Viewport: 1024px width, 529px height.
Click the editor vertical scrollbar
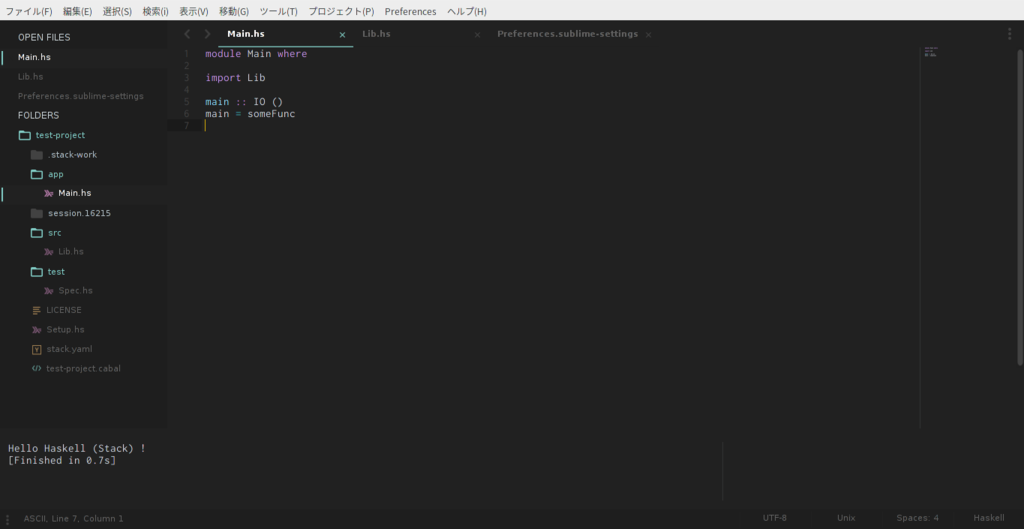(x=1020, y=206)
